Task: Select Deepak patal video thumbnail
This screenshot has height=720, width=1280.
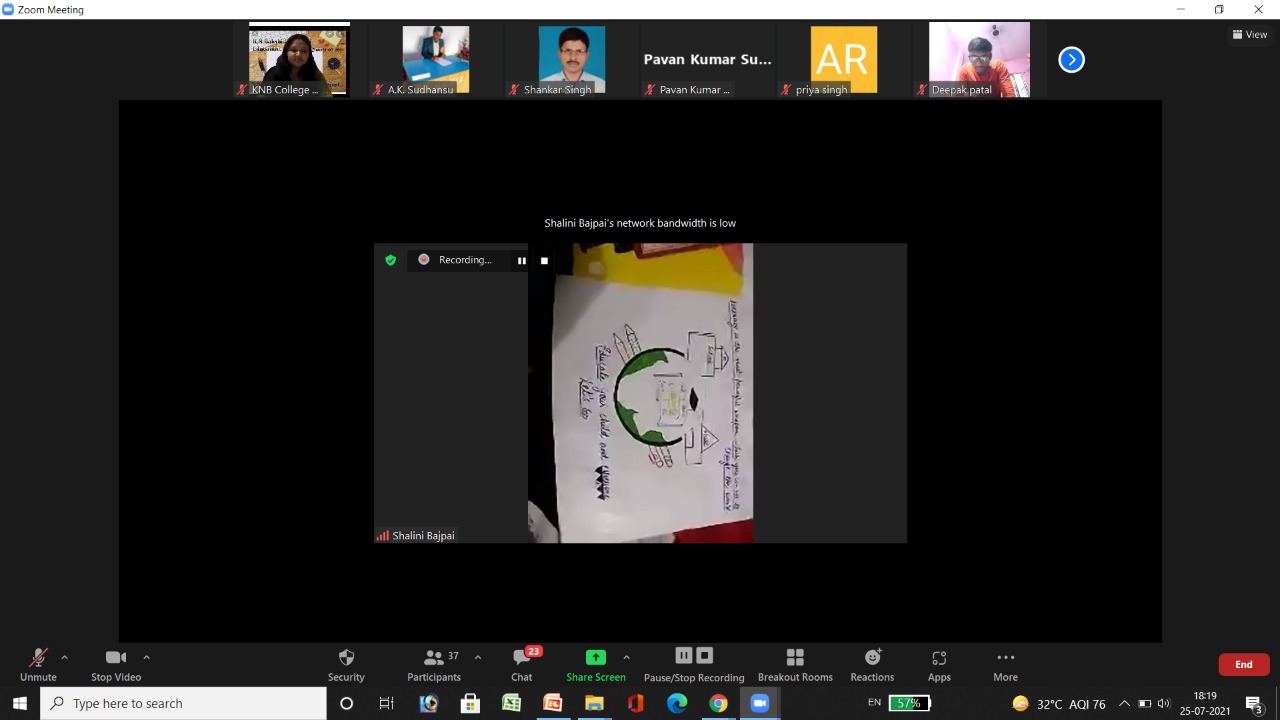Action: coord(980,60)
